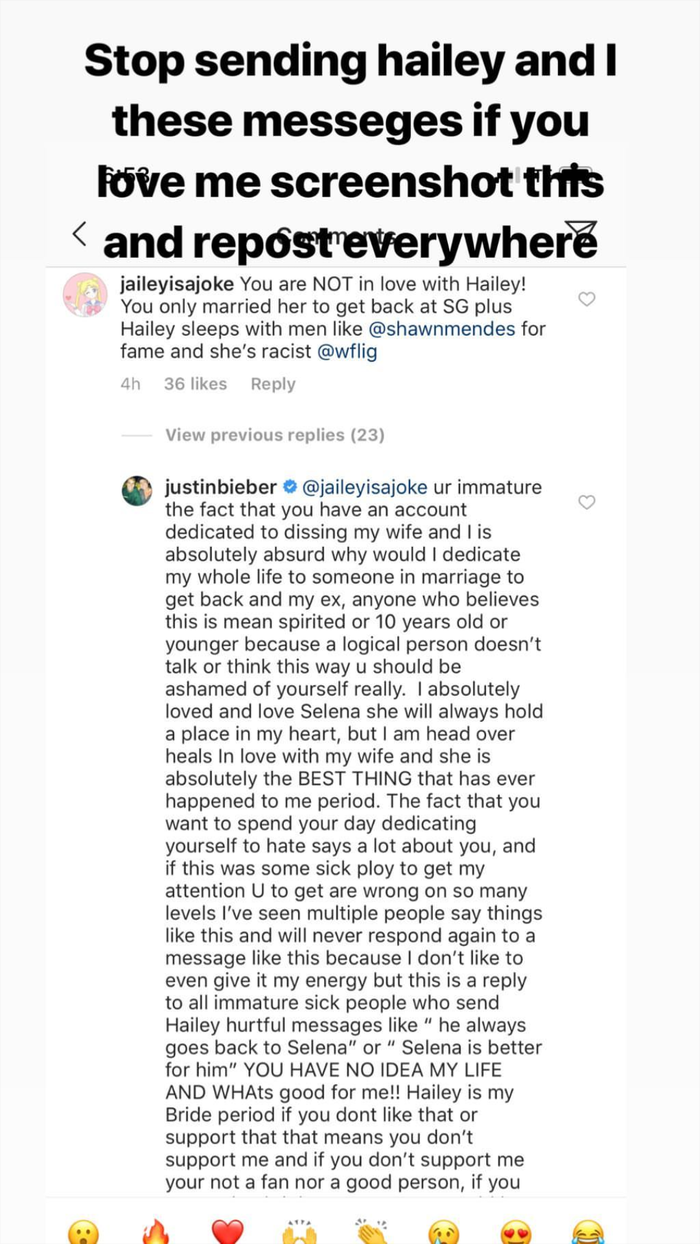Expand View previous replies (23)

tap(274, 435)
